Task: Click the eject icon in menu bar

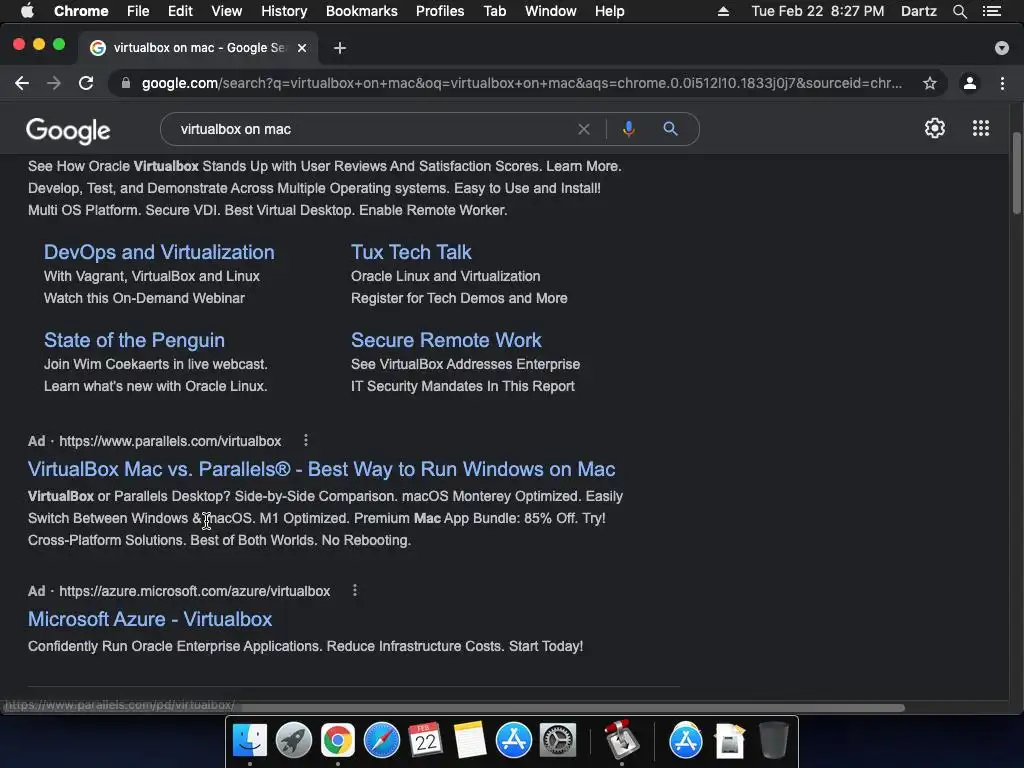Action: pyautogui.click(x=723, y=11)
